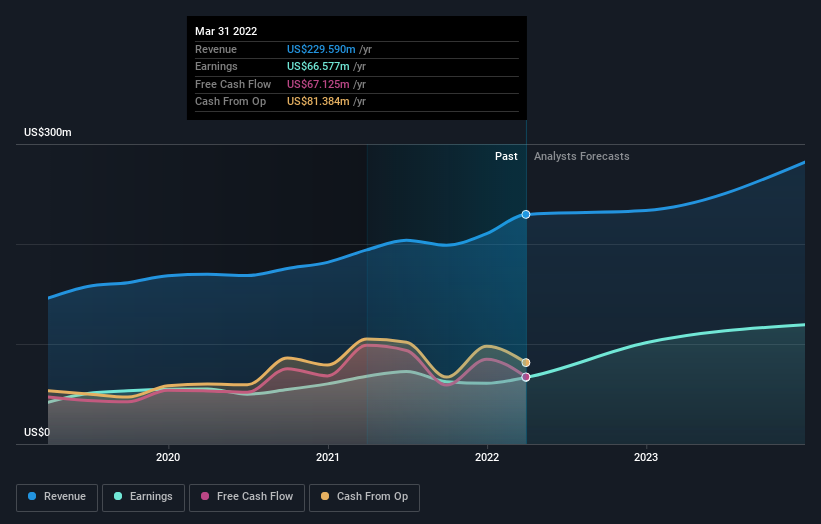Click the Analysts Forecasts label
The image size is (821, 524).
tap(582, 156)
